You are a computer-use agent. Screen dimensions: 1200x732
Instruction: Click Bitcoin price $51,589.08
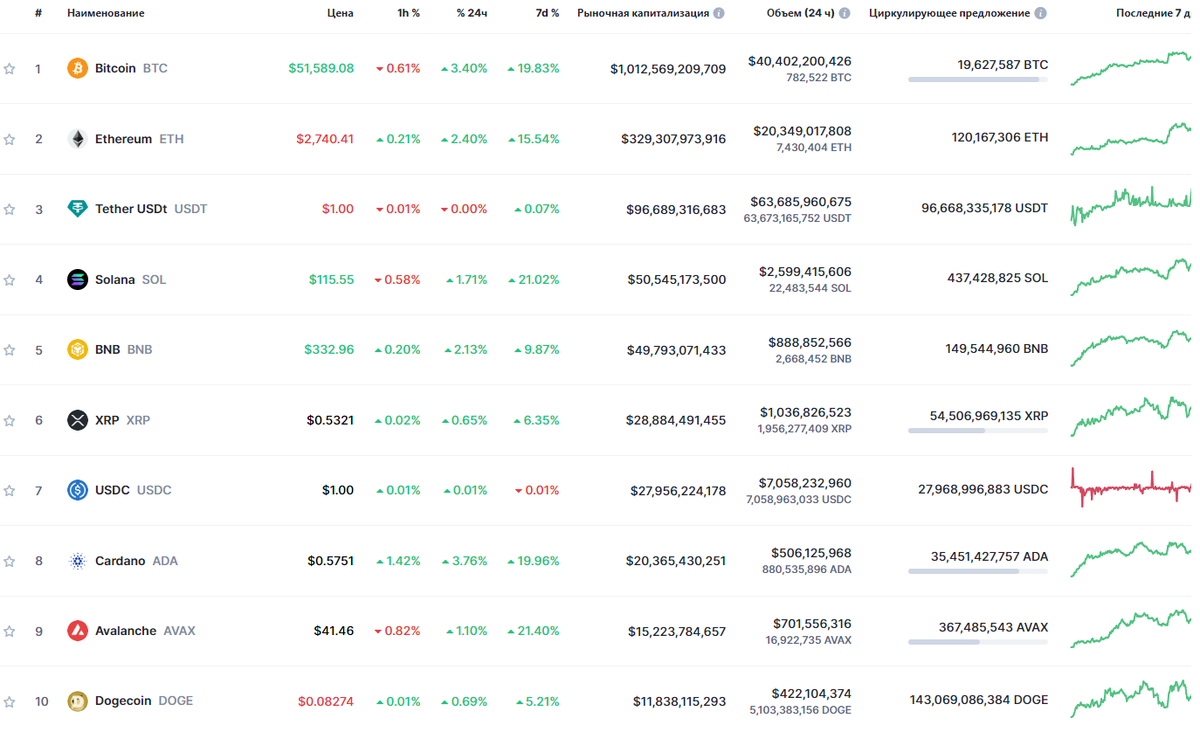[x=321, y=69]
